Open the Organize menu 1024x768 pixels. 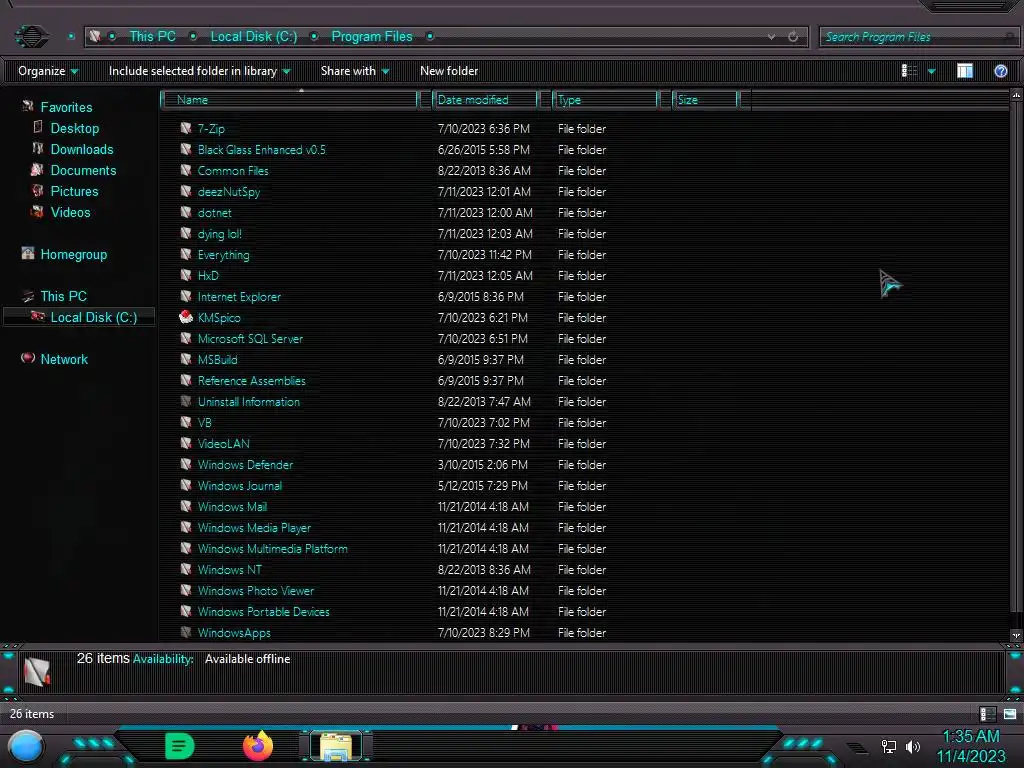click(48, 71)
